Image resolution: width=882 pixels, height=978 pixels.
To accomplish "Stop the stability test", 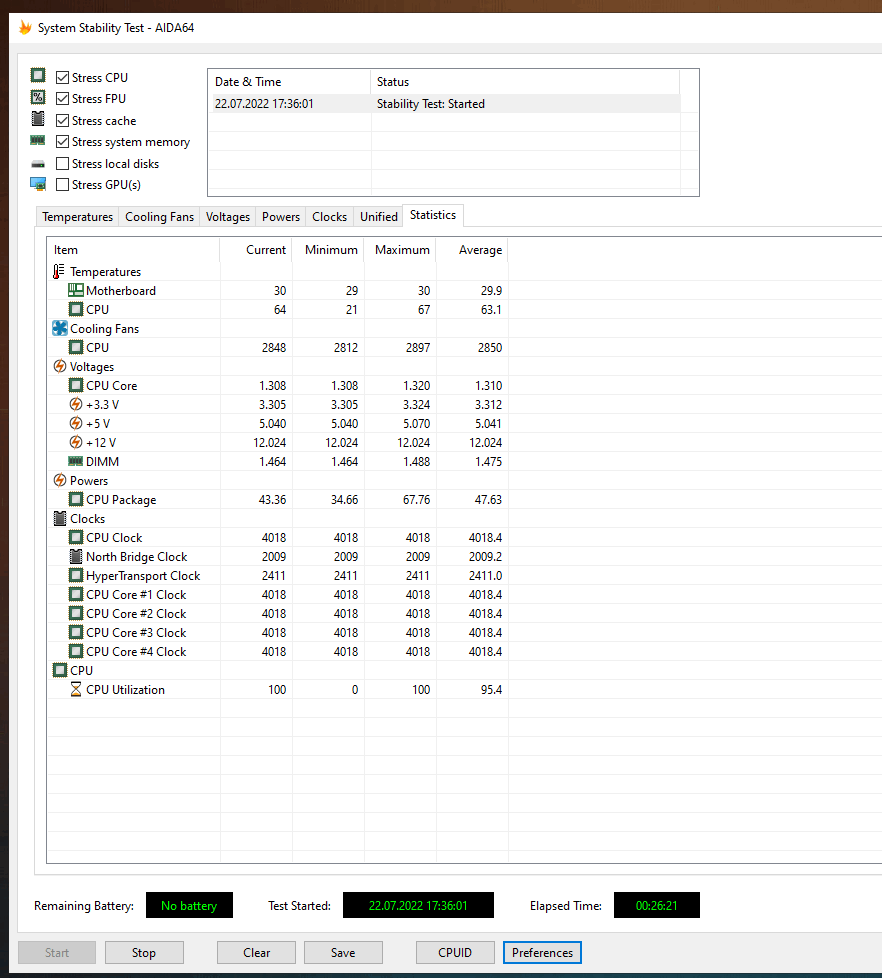I will coord(144,952).
